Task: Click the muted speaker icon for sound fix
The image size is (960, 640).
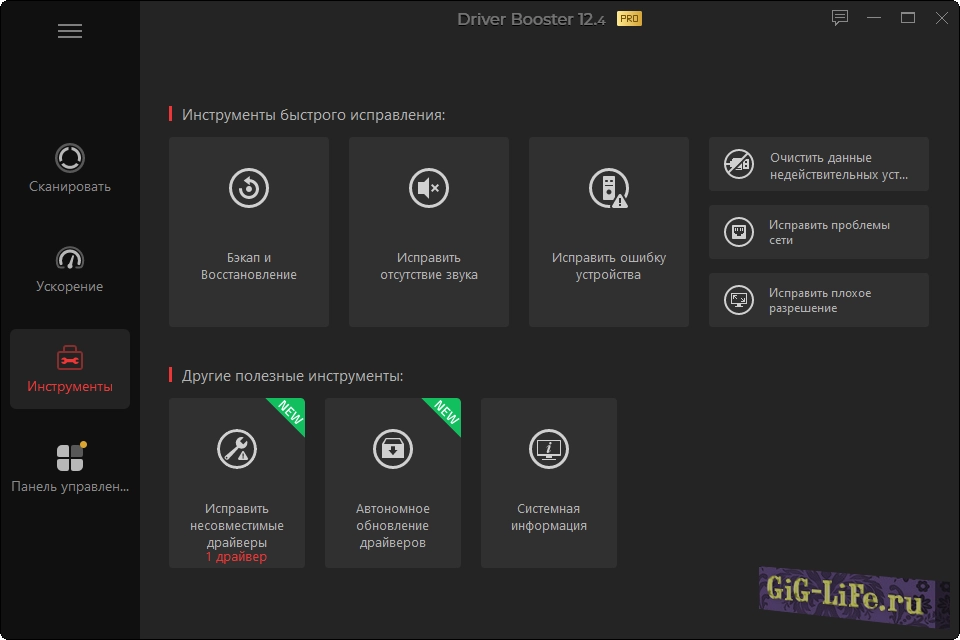Action: [429, 188]
